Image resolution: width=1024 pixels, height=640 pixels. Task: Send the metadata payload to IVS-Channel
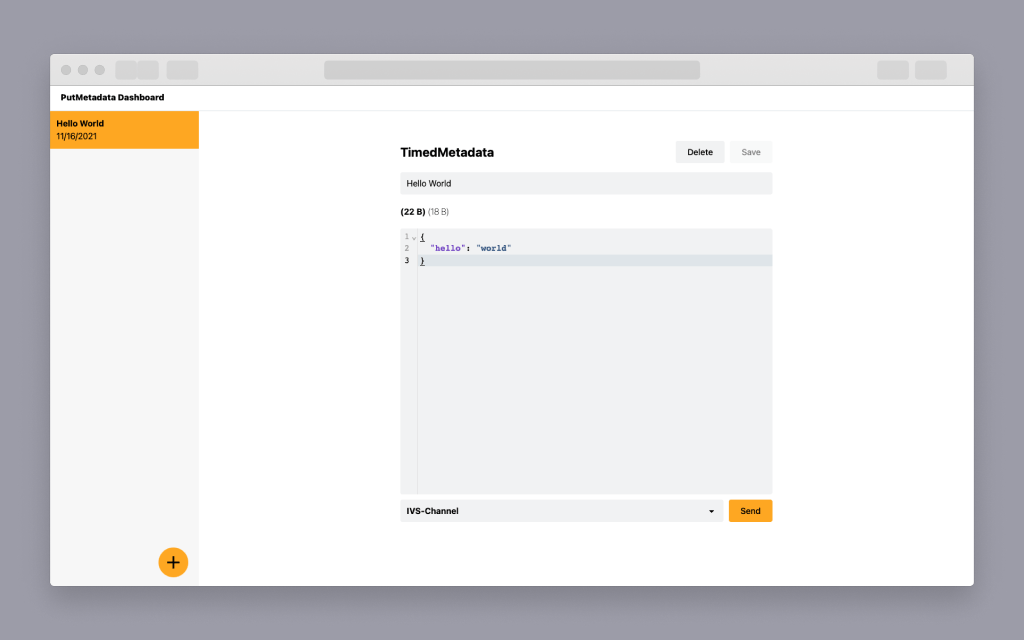(x=750, y=510)
